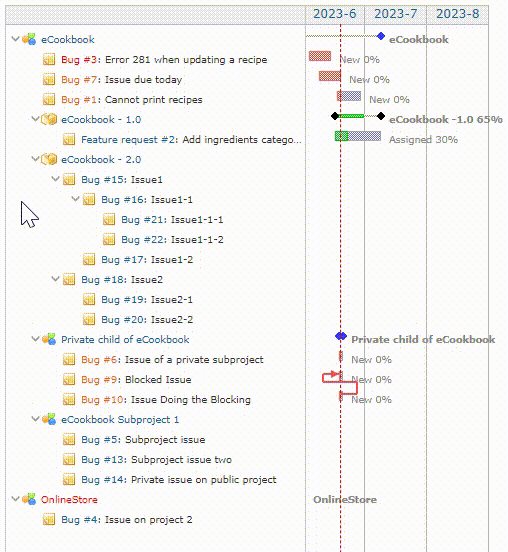Click the blue eCookbook milestone diamond

(381, 36)
